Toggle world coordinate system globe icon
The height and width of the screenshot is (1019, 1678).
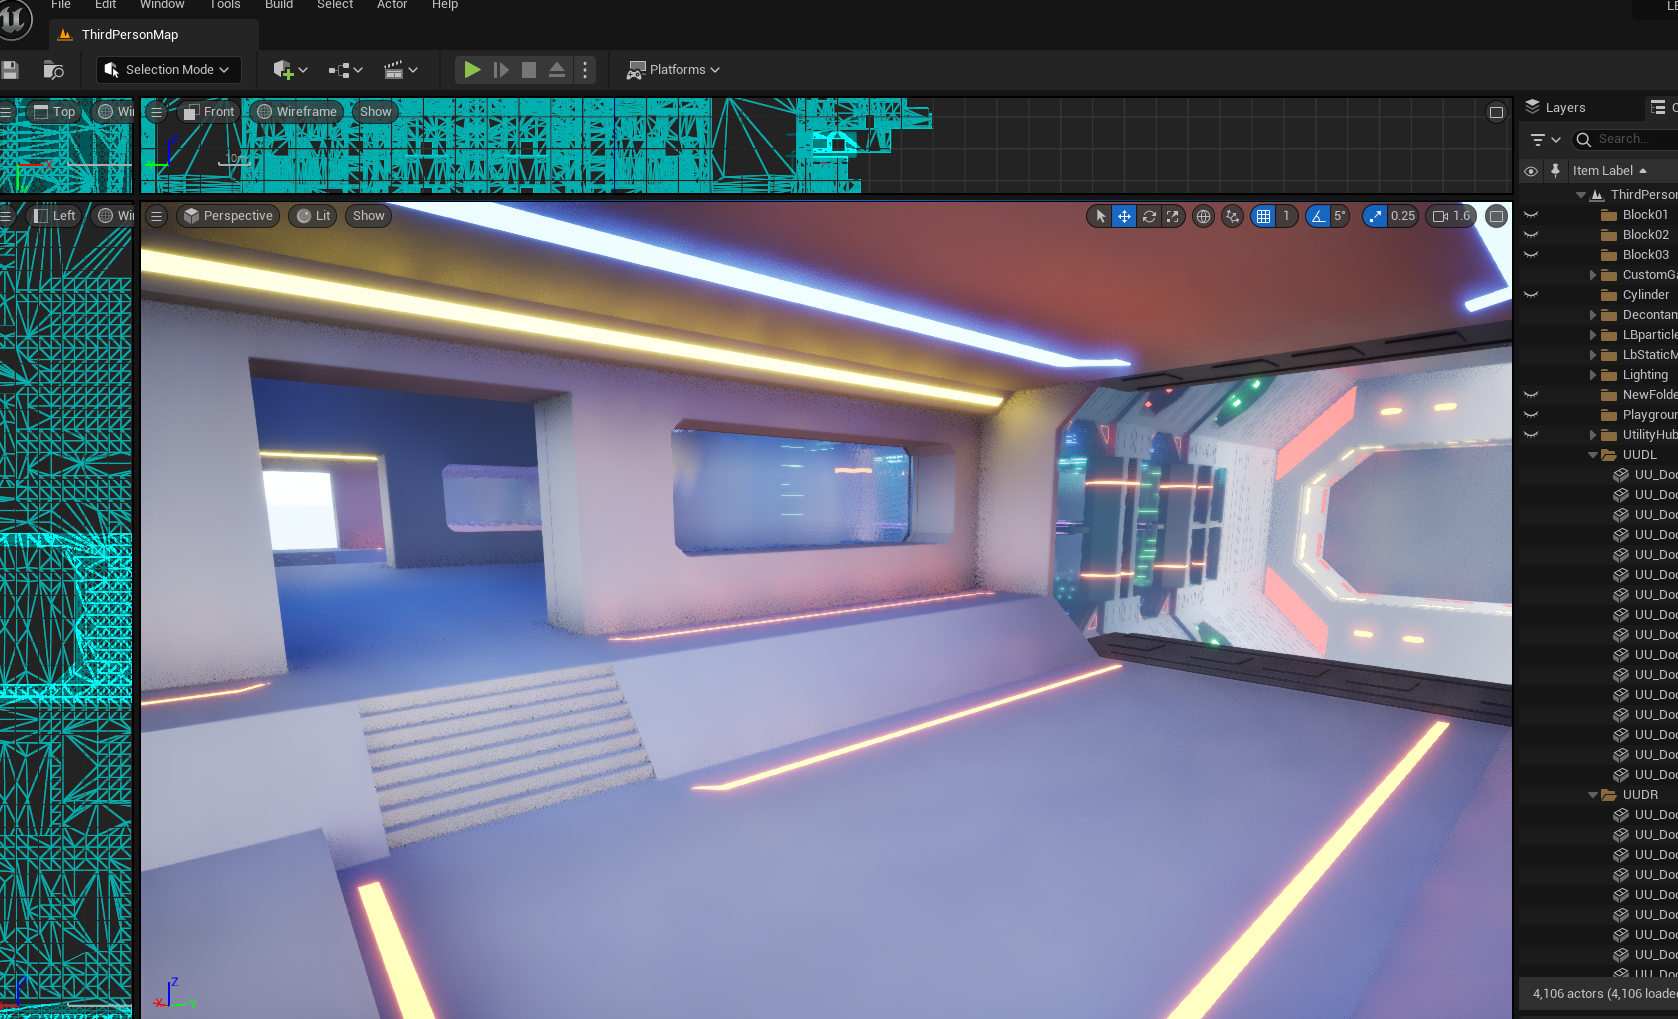[1204, 216]
